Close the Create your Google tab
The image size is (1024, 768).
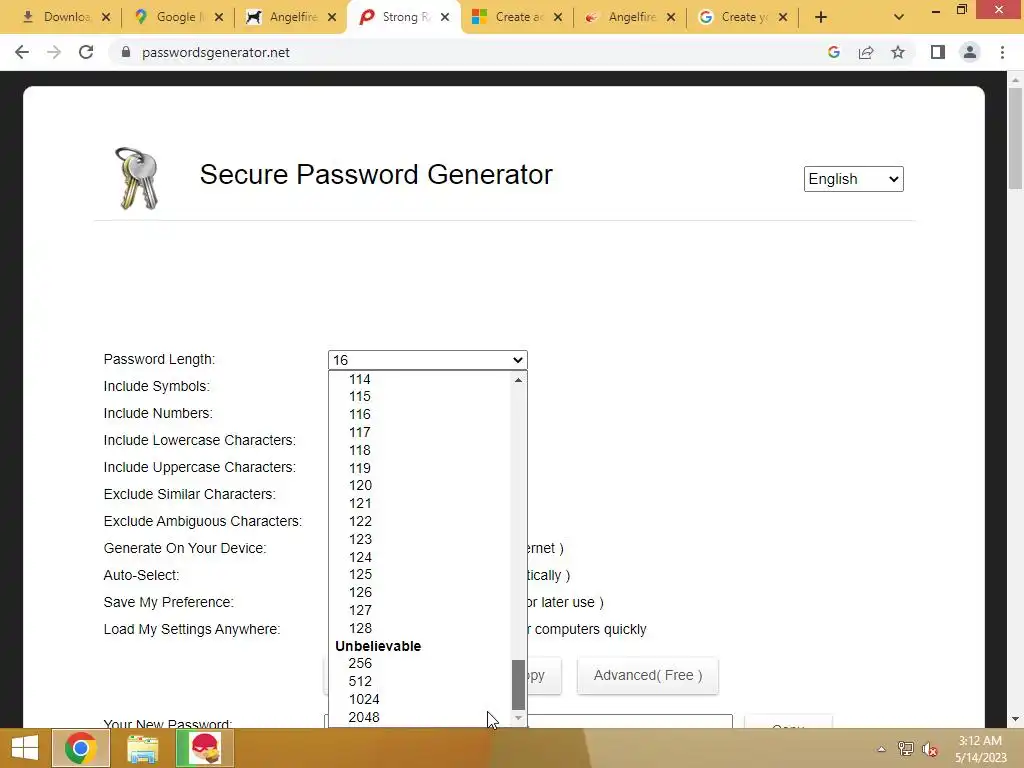pyautogui.click(x=783, y=17)
